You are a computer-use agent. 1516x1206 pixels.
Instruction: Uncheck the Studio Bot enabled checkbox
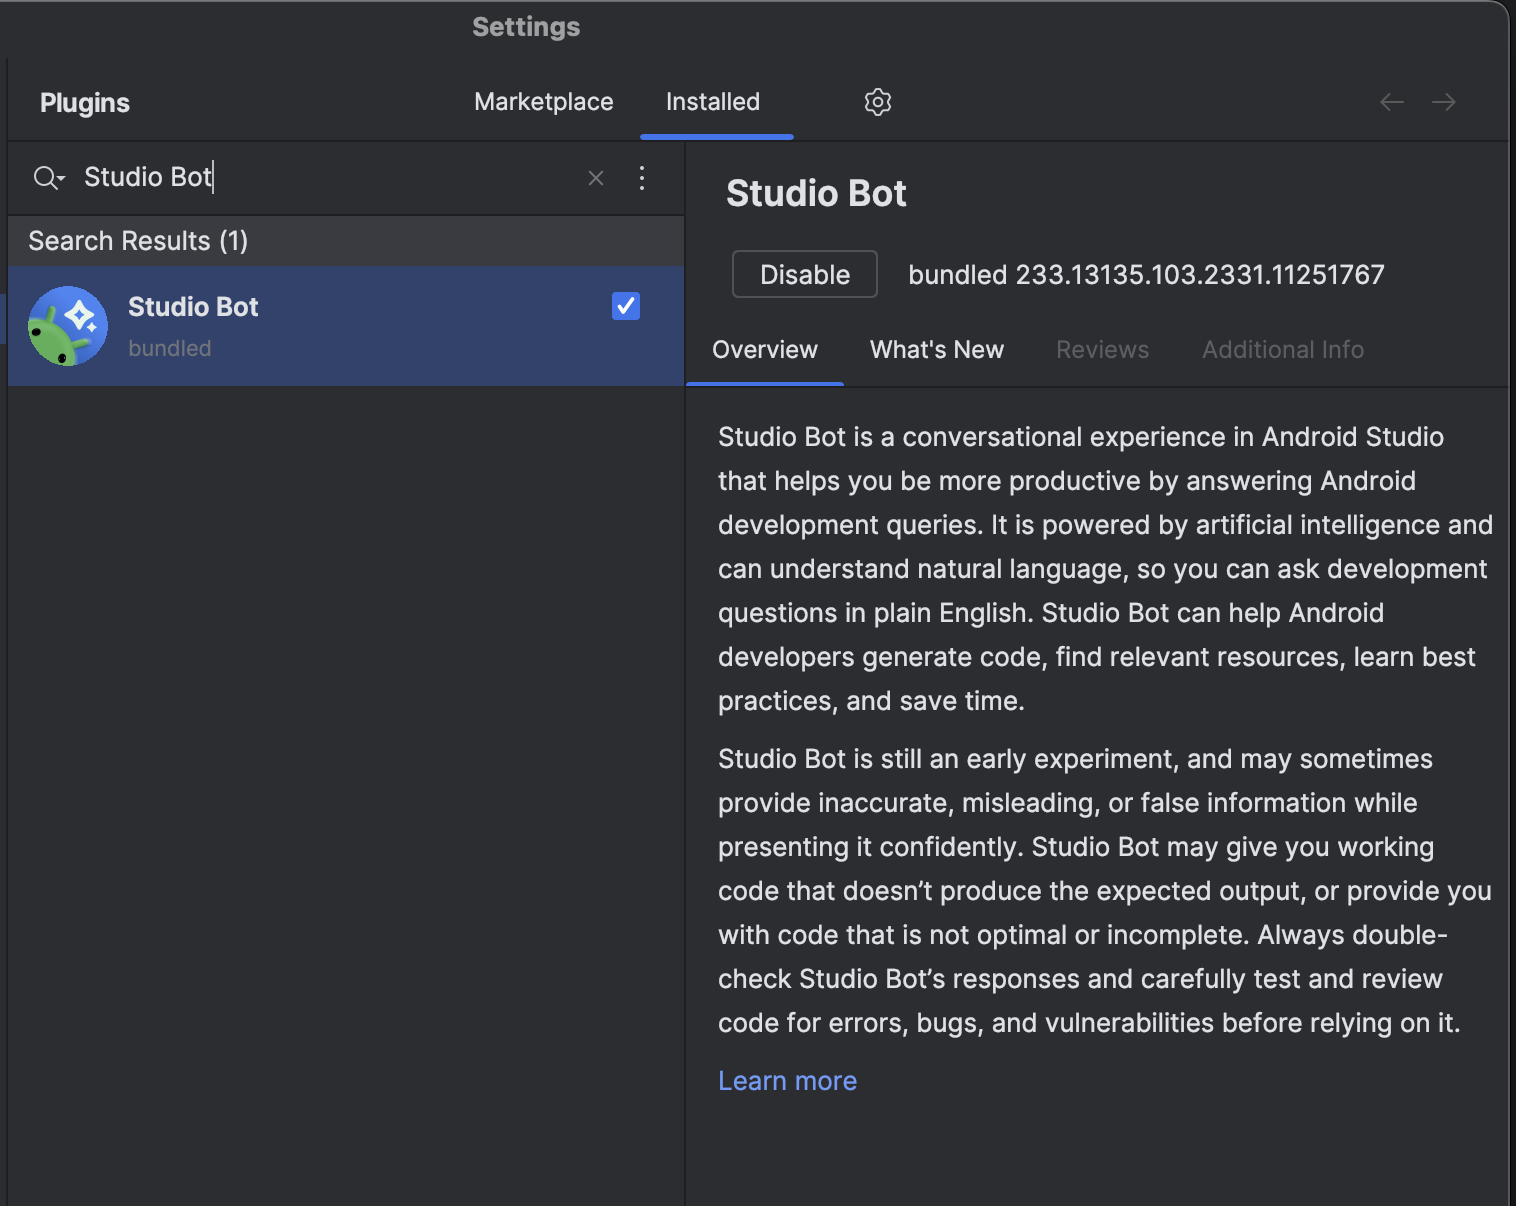pyautogui.click(x=626, y=306)
